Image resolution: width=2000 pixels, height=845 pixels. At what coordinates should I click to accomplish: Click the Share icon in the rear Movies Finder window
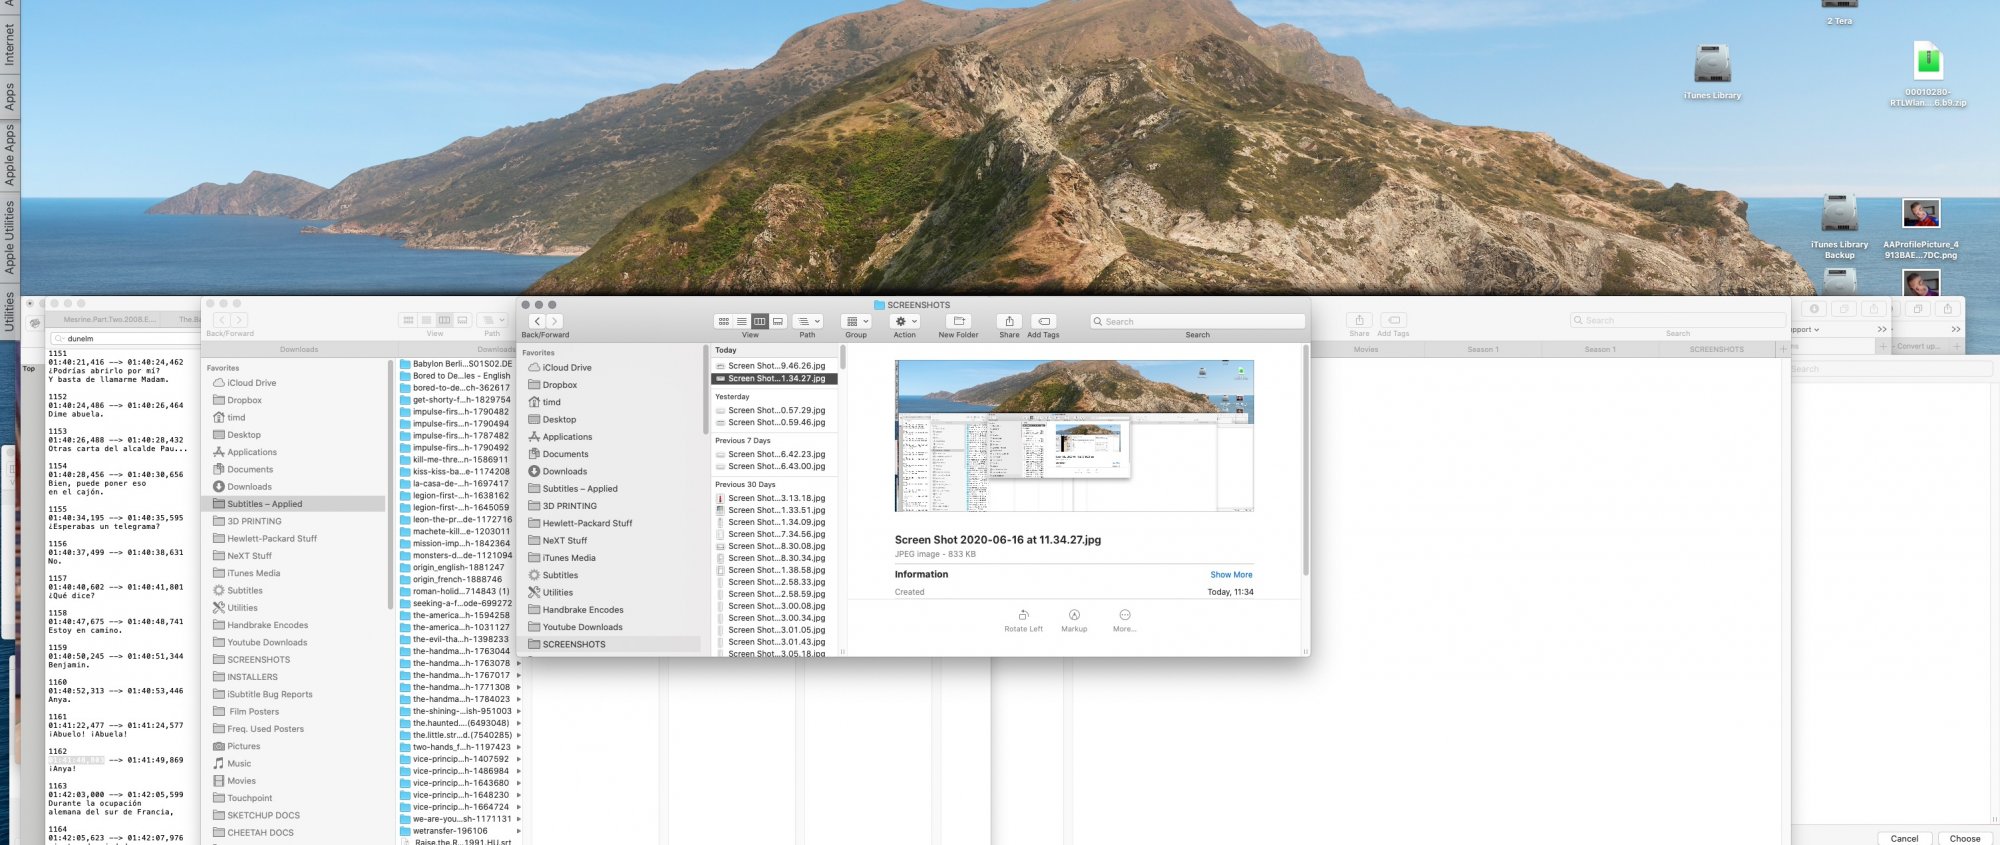click(x=1359, y=320)
